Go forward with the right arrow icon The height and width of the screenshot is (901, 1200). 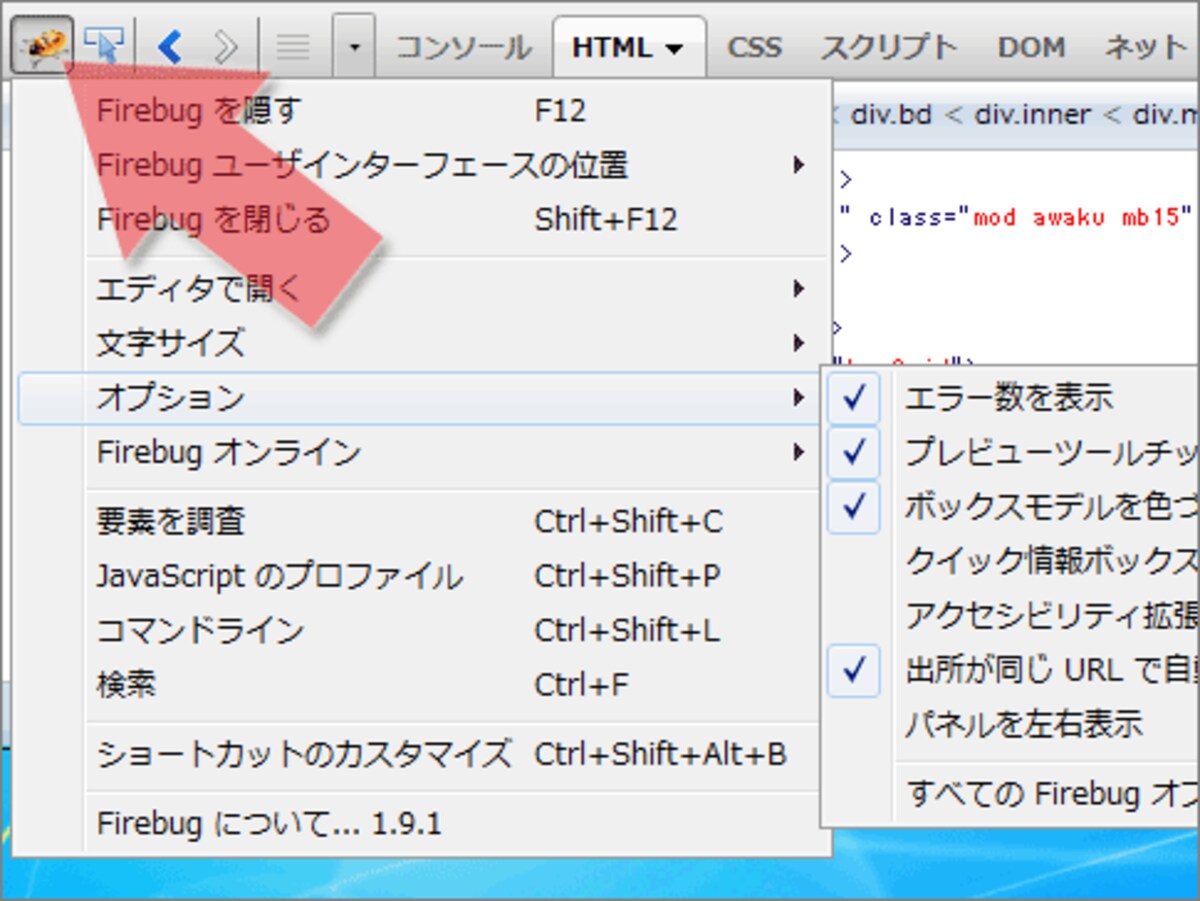225,46
